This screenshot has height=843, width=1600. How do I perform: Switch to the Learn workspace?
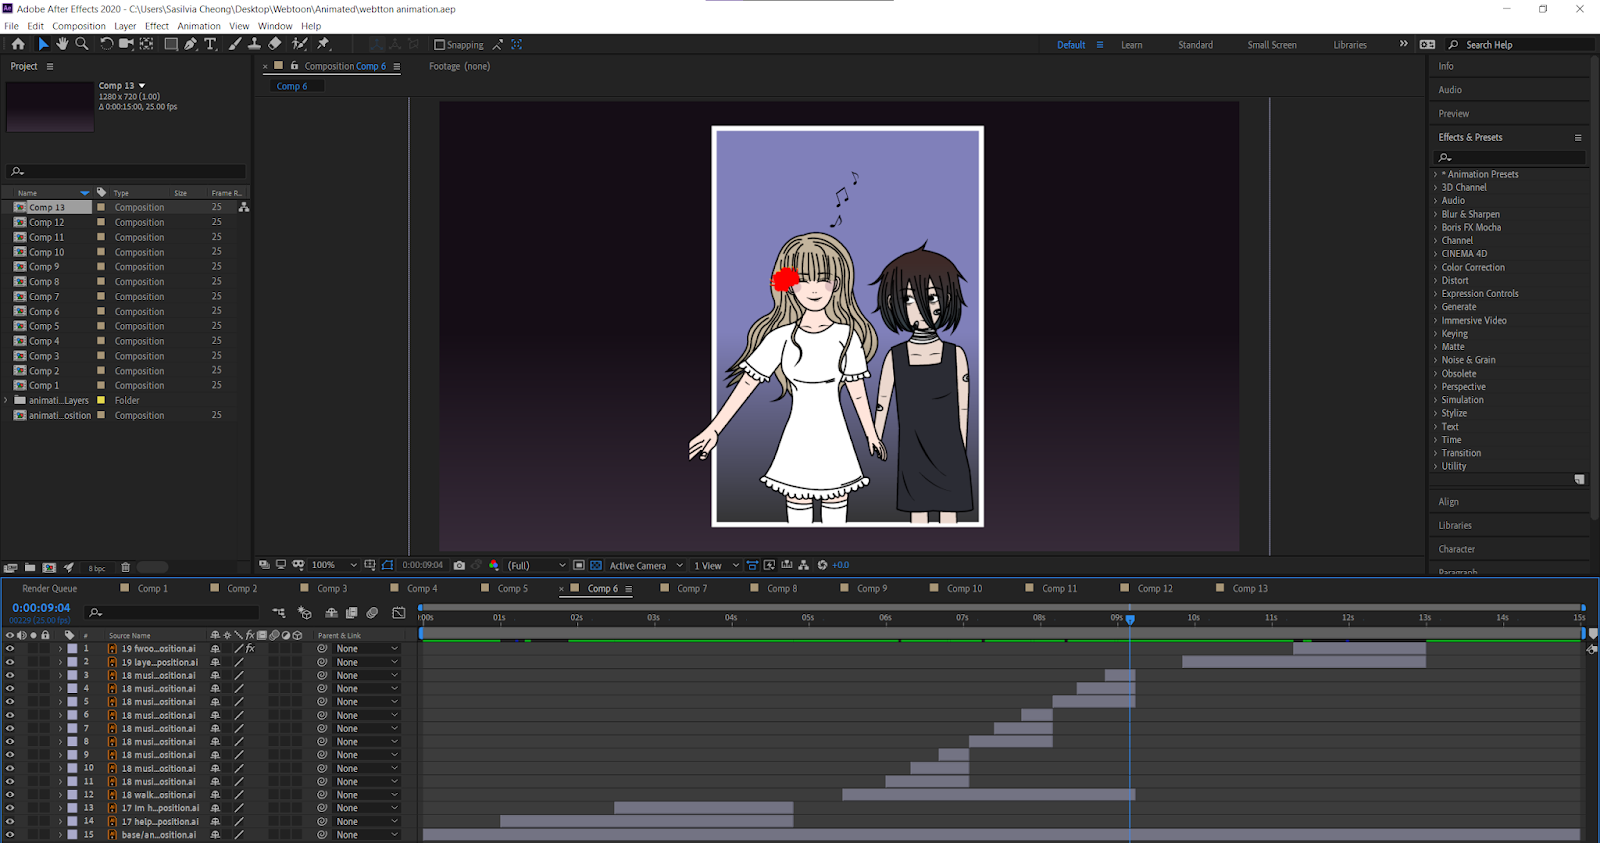pos(1132,45)
